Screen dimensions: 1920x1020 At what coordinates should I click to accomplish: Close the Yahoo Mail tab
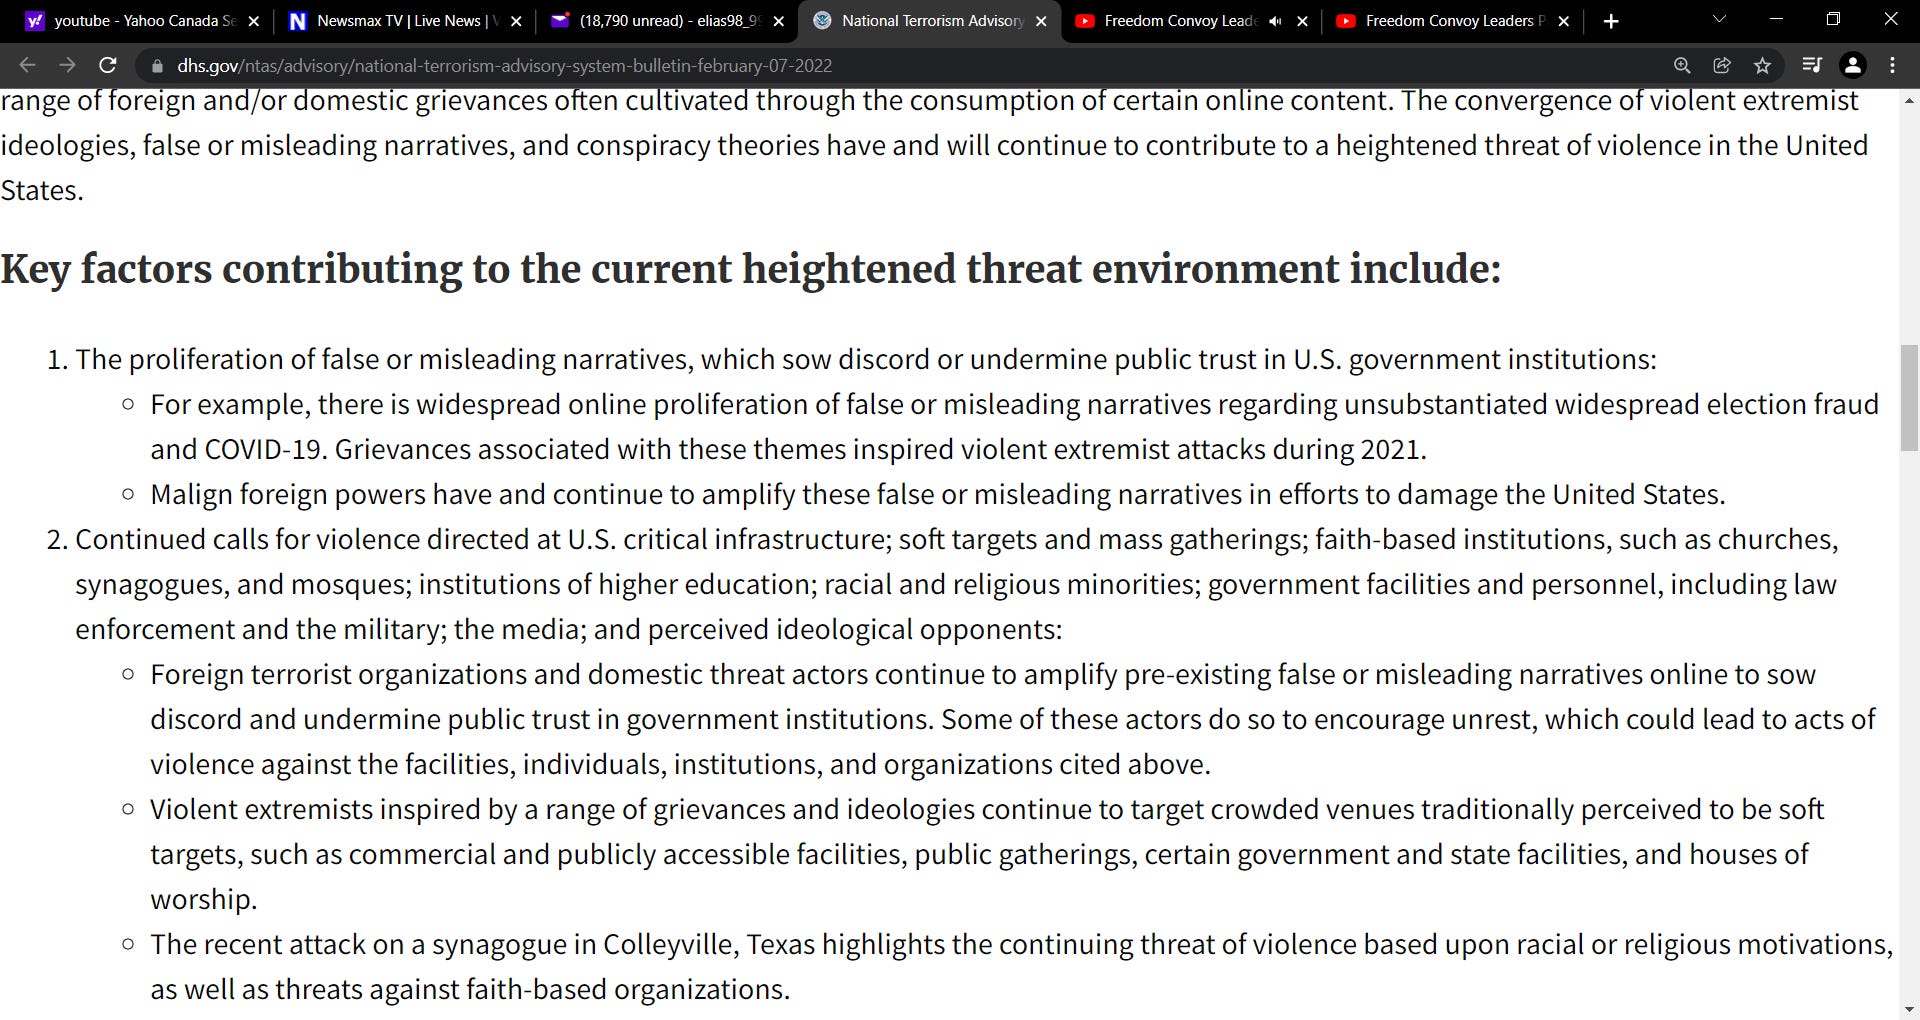pos(779,21)
